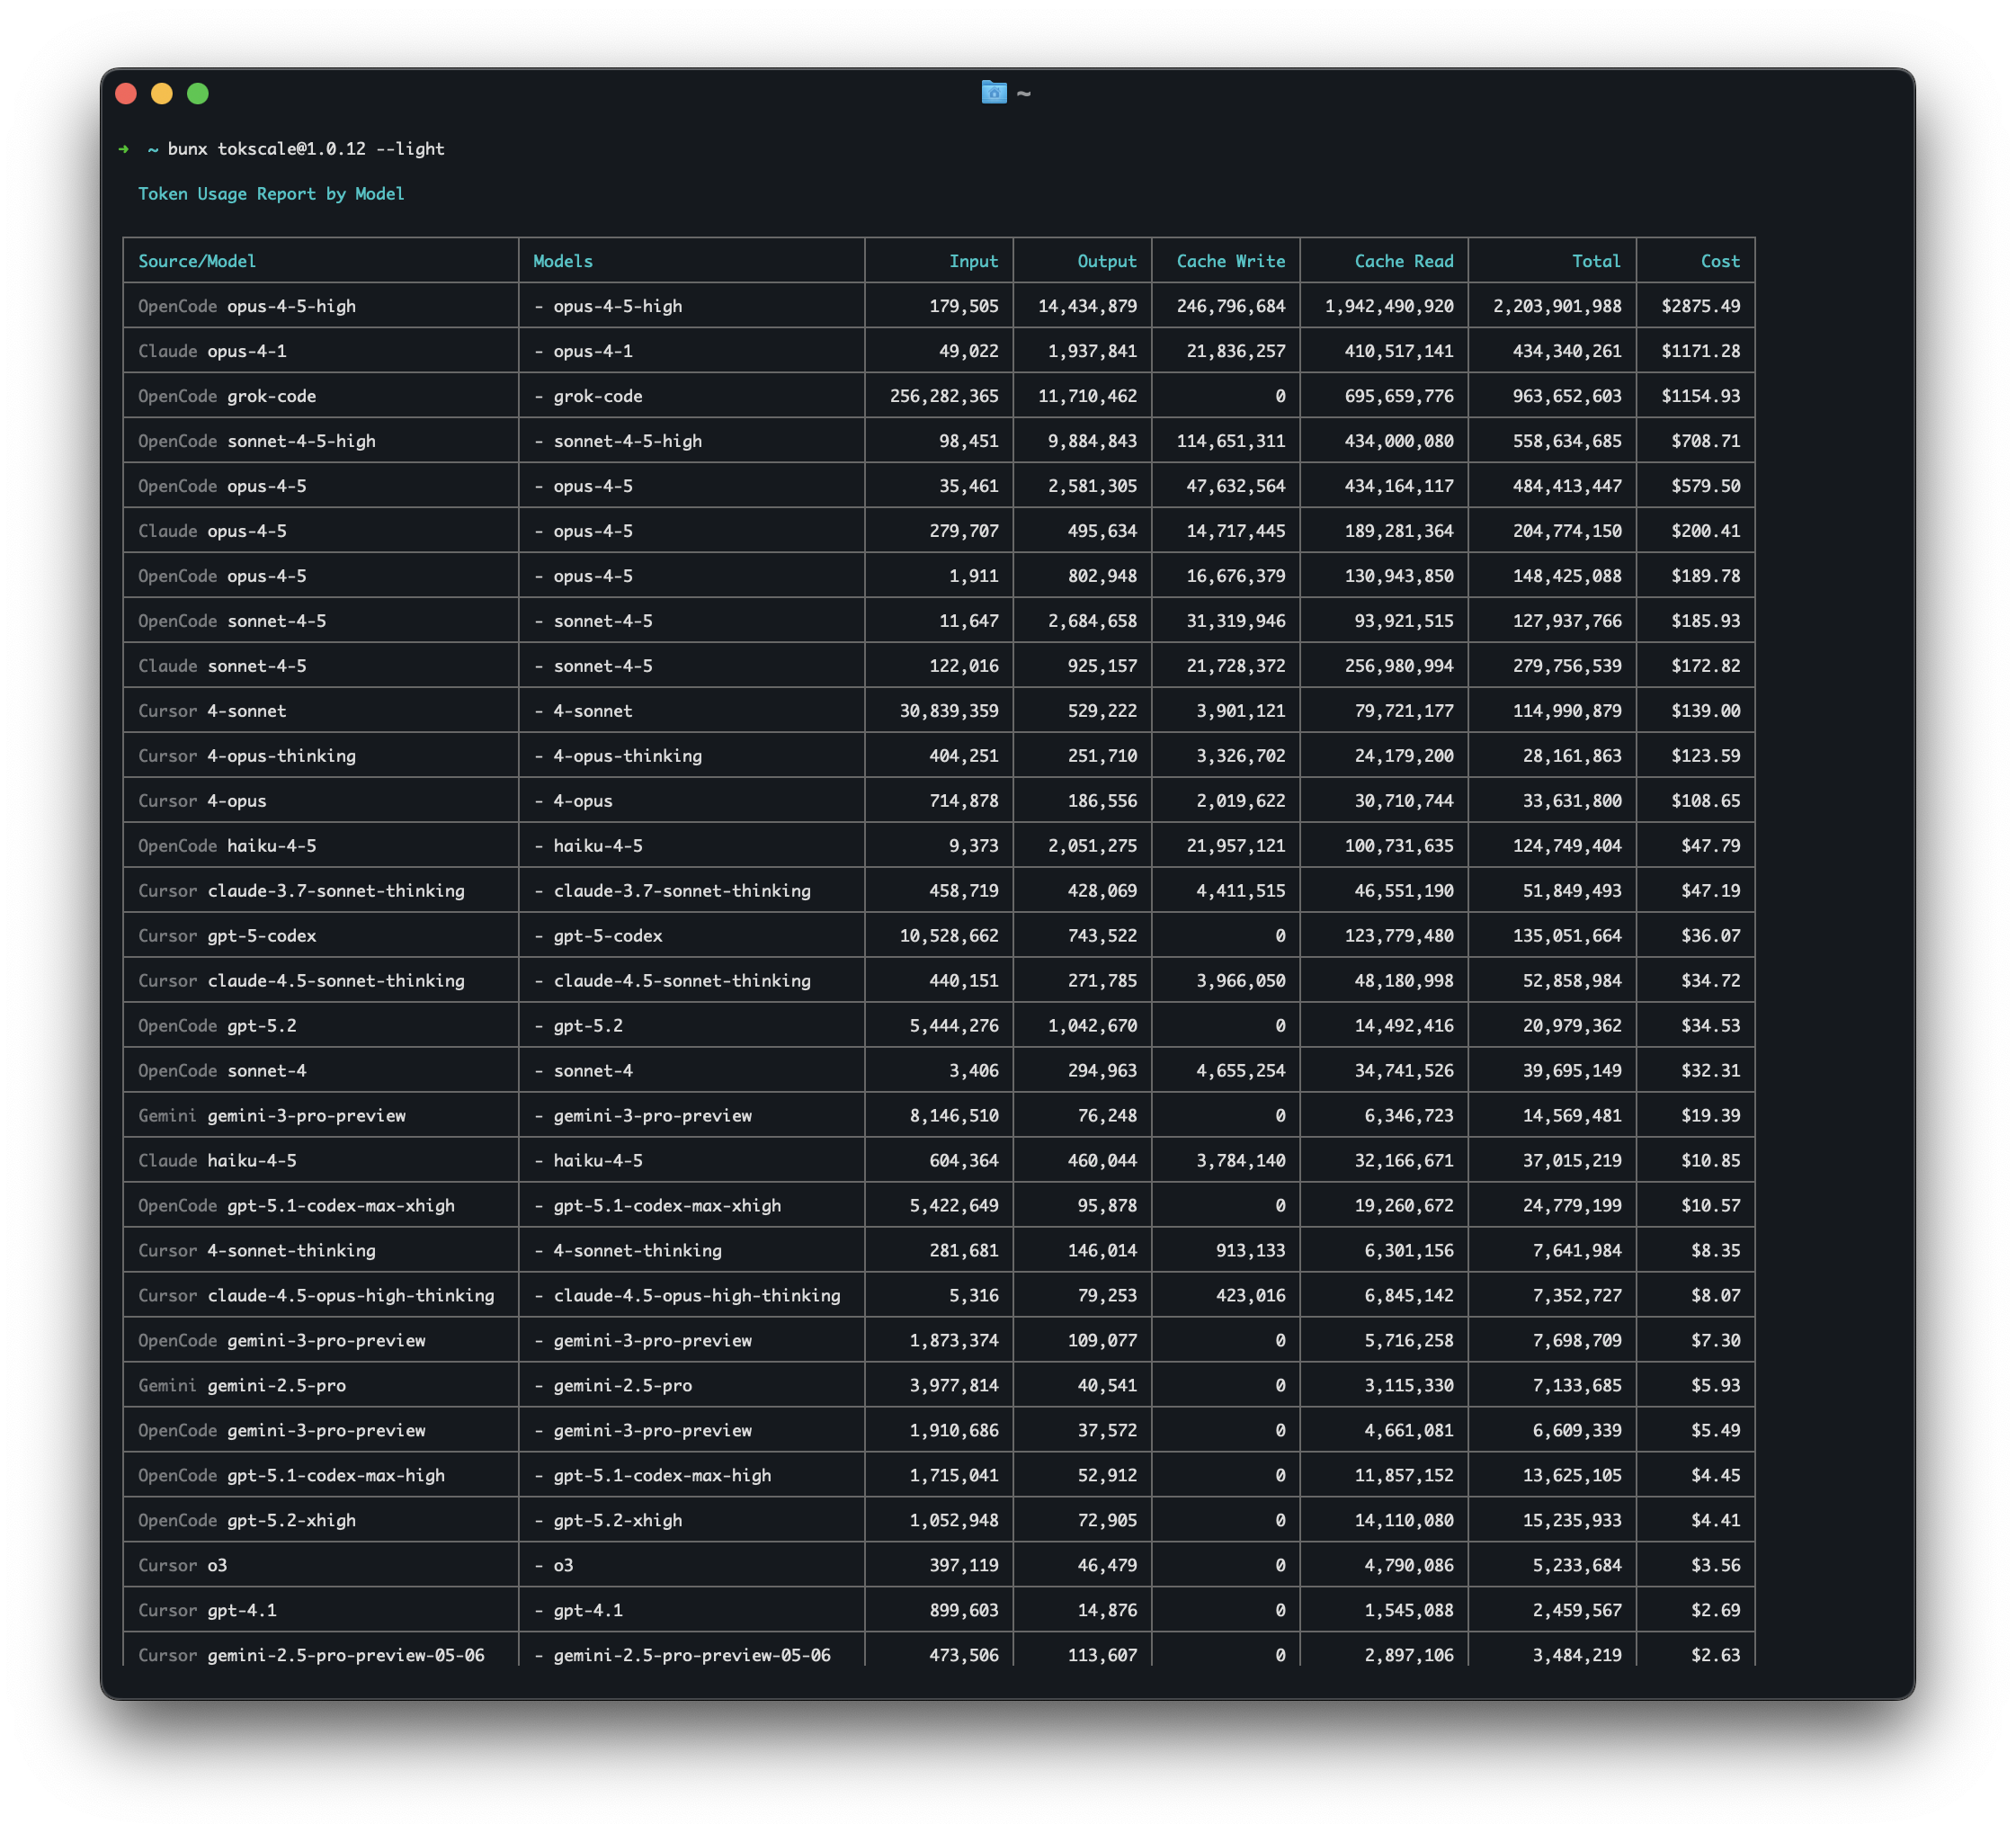Screen dimensions: 2016x1833
Task: Select the Source/Model column header
Action: tap(196, 261)
